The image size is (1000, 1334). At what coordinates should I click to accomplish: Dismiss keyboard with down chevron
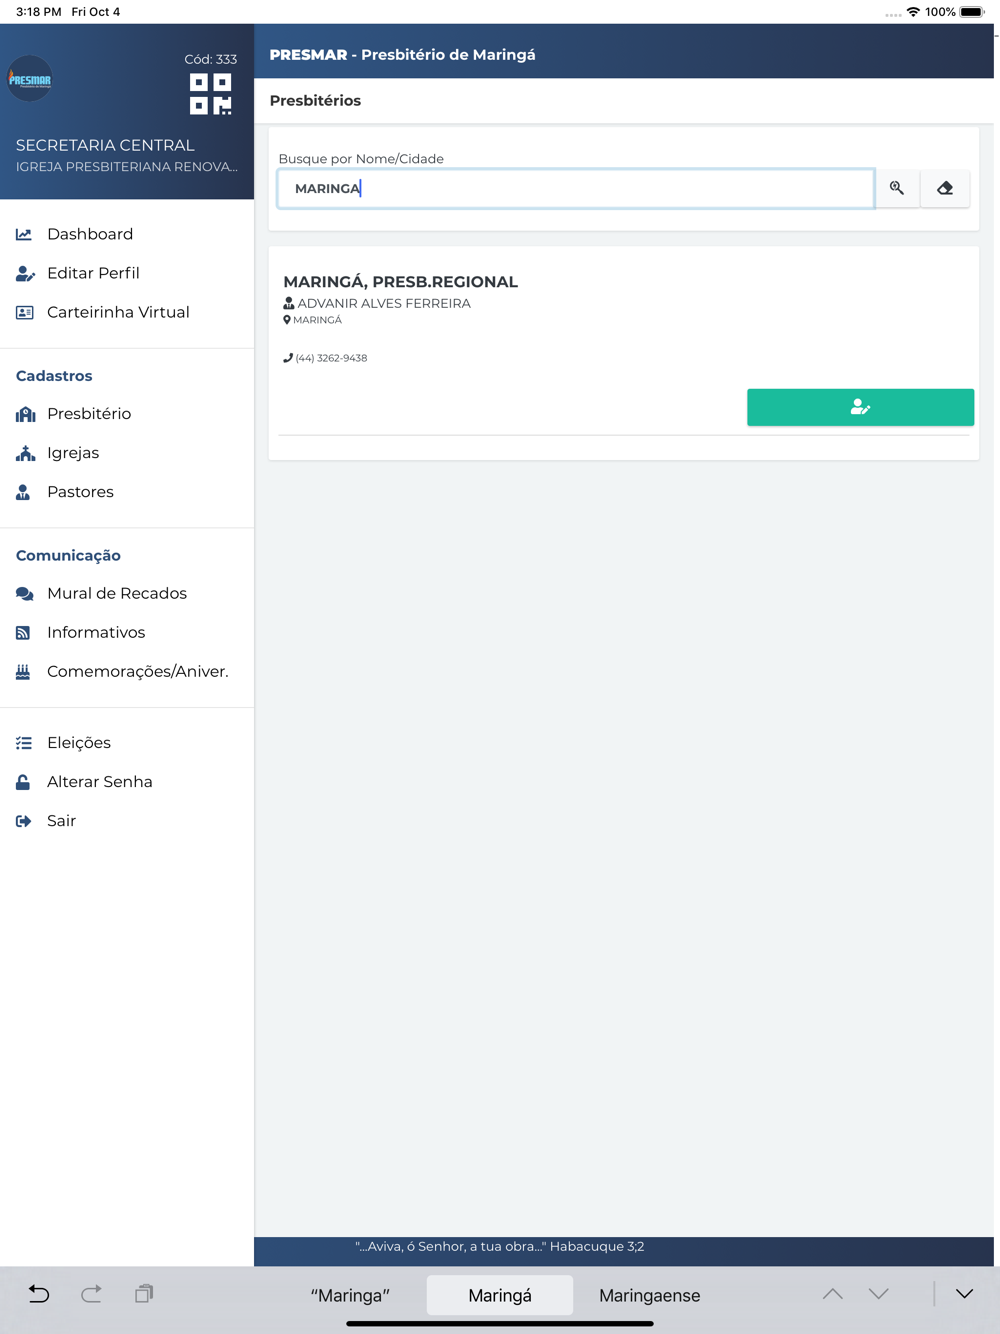pyautogui.click(x=964, y=1294)
